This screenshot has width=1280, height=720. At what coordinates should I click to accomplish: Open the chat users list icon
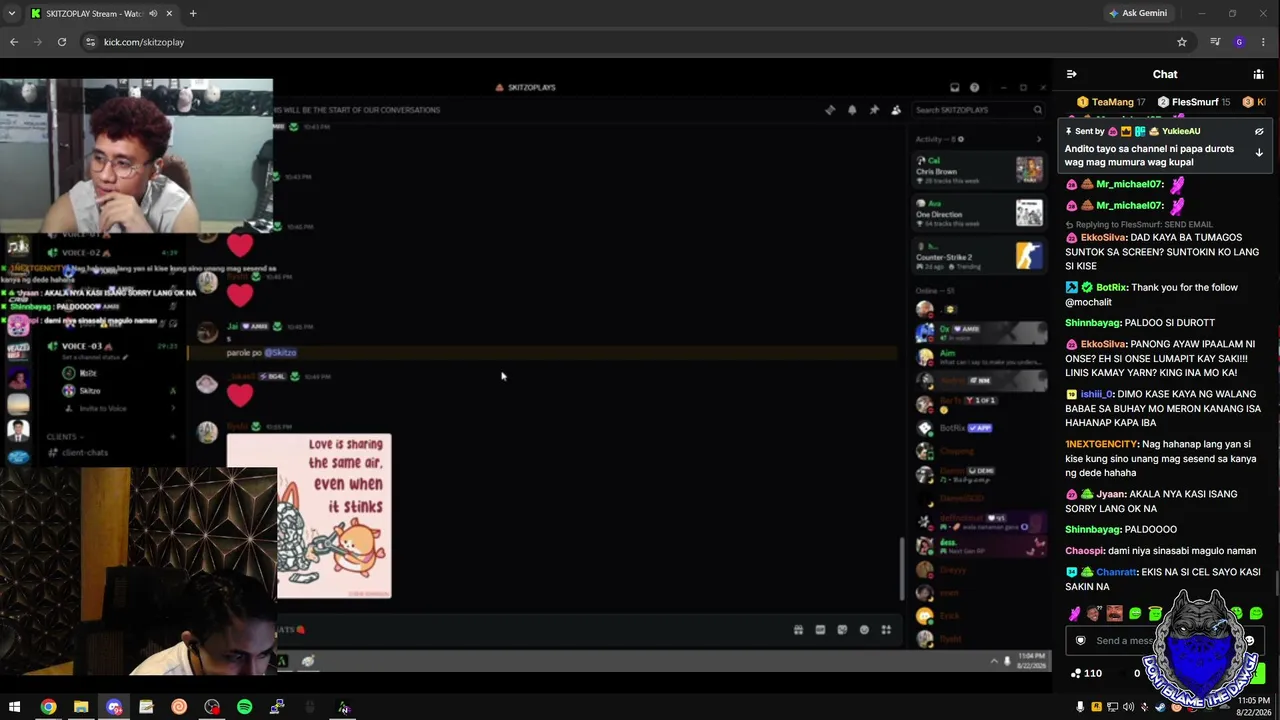(1258, 74)
